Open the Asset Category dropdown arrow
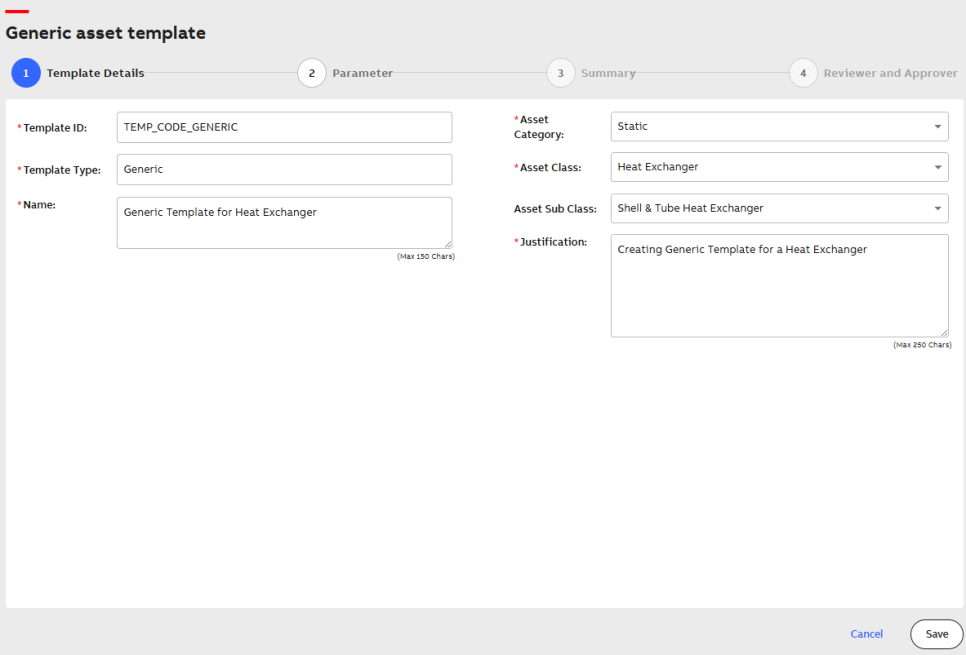The height and width of the screenshot is (655, 966). click(938, 126)
